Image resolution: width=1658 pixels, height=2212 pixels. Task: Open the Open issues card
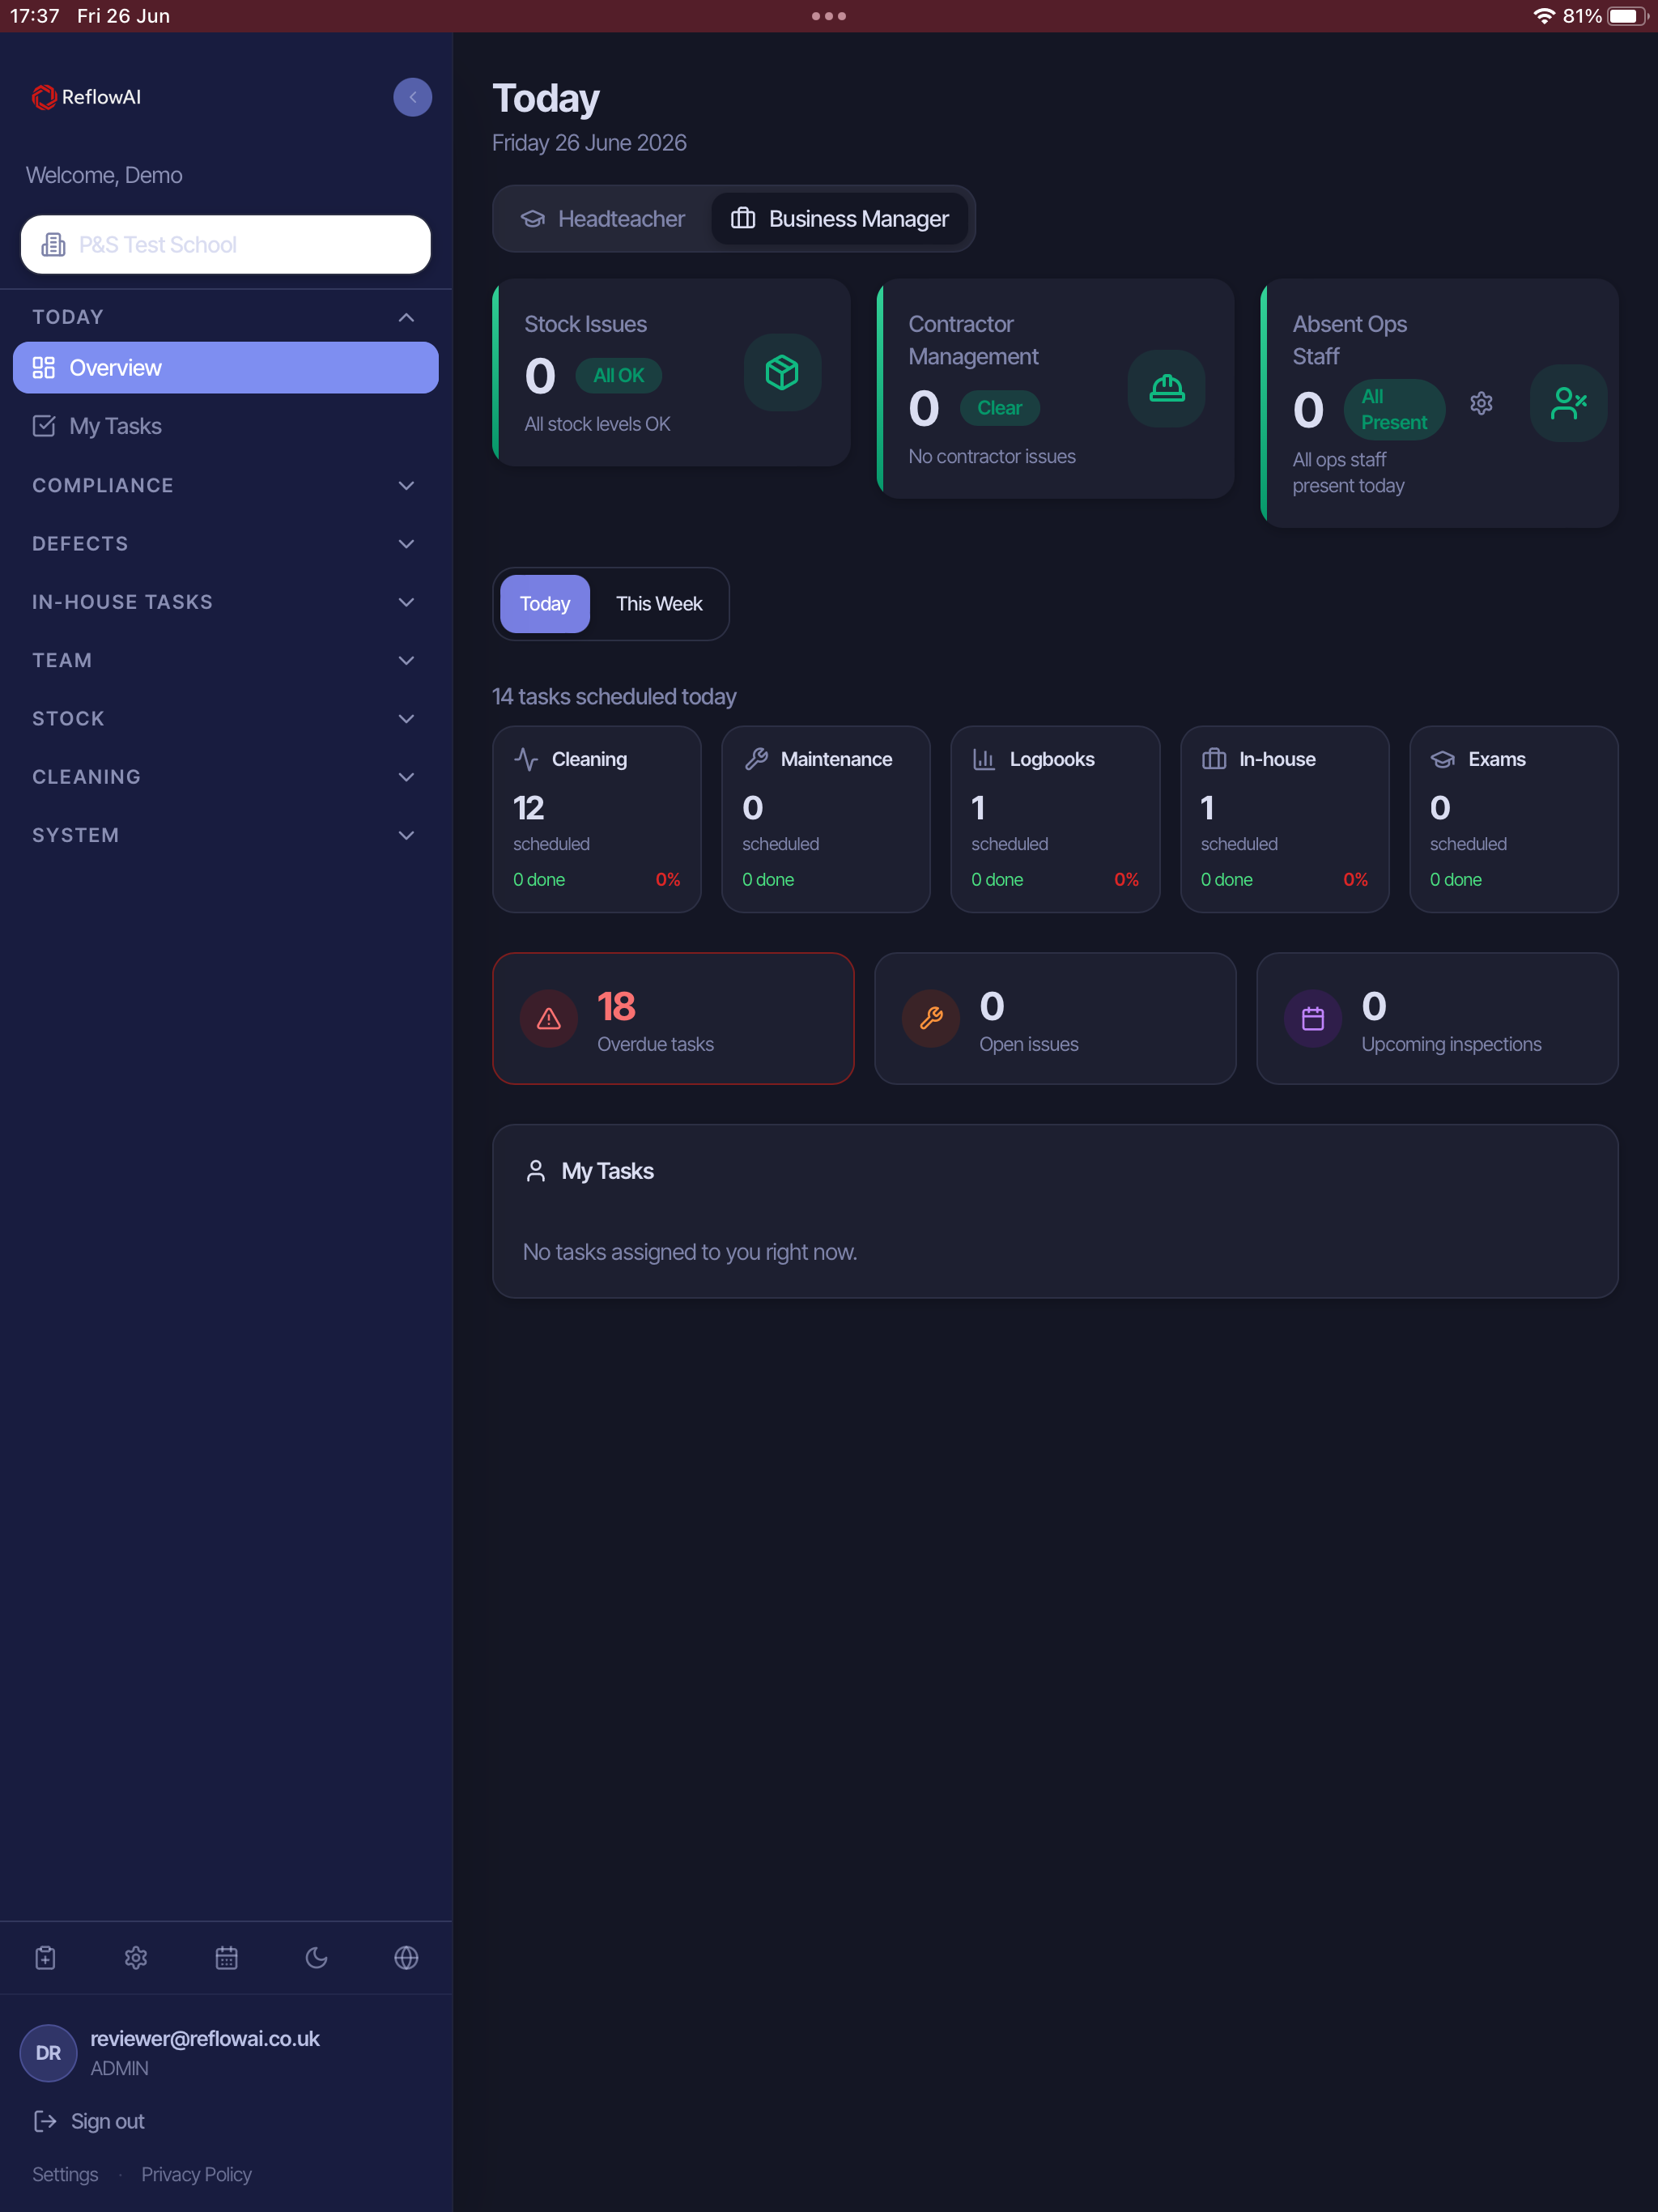click(x=1055, y=1018)
